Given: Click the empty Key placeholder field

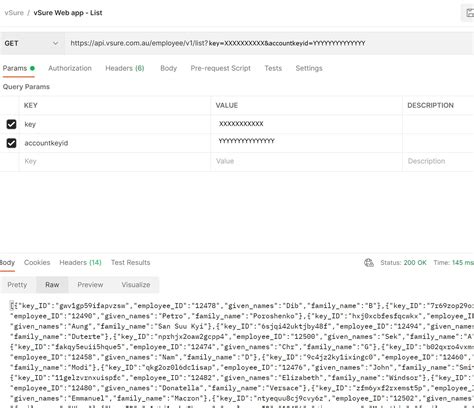Looking at the screenshot, I should click(x=115, y=162).
